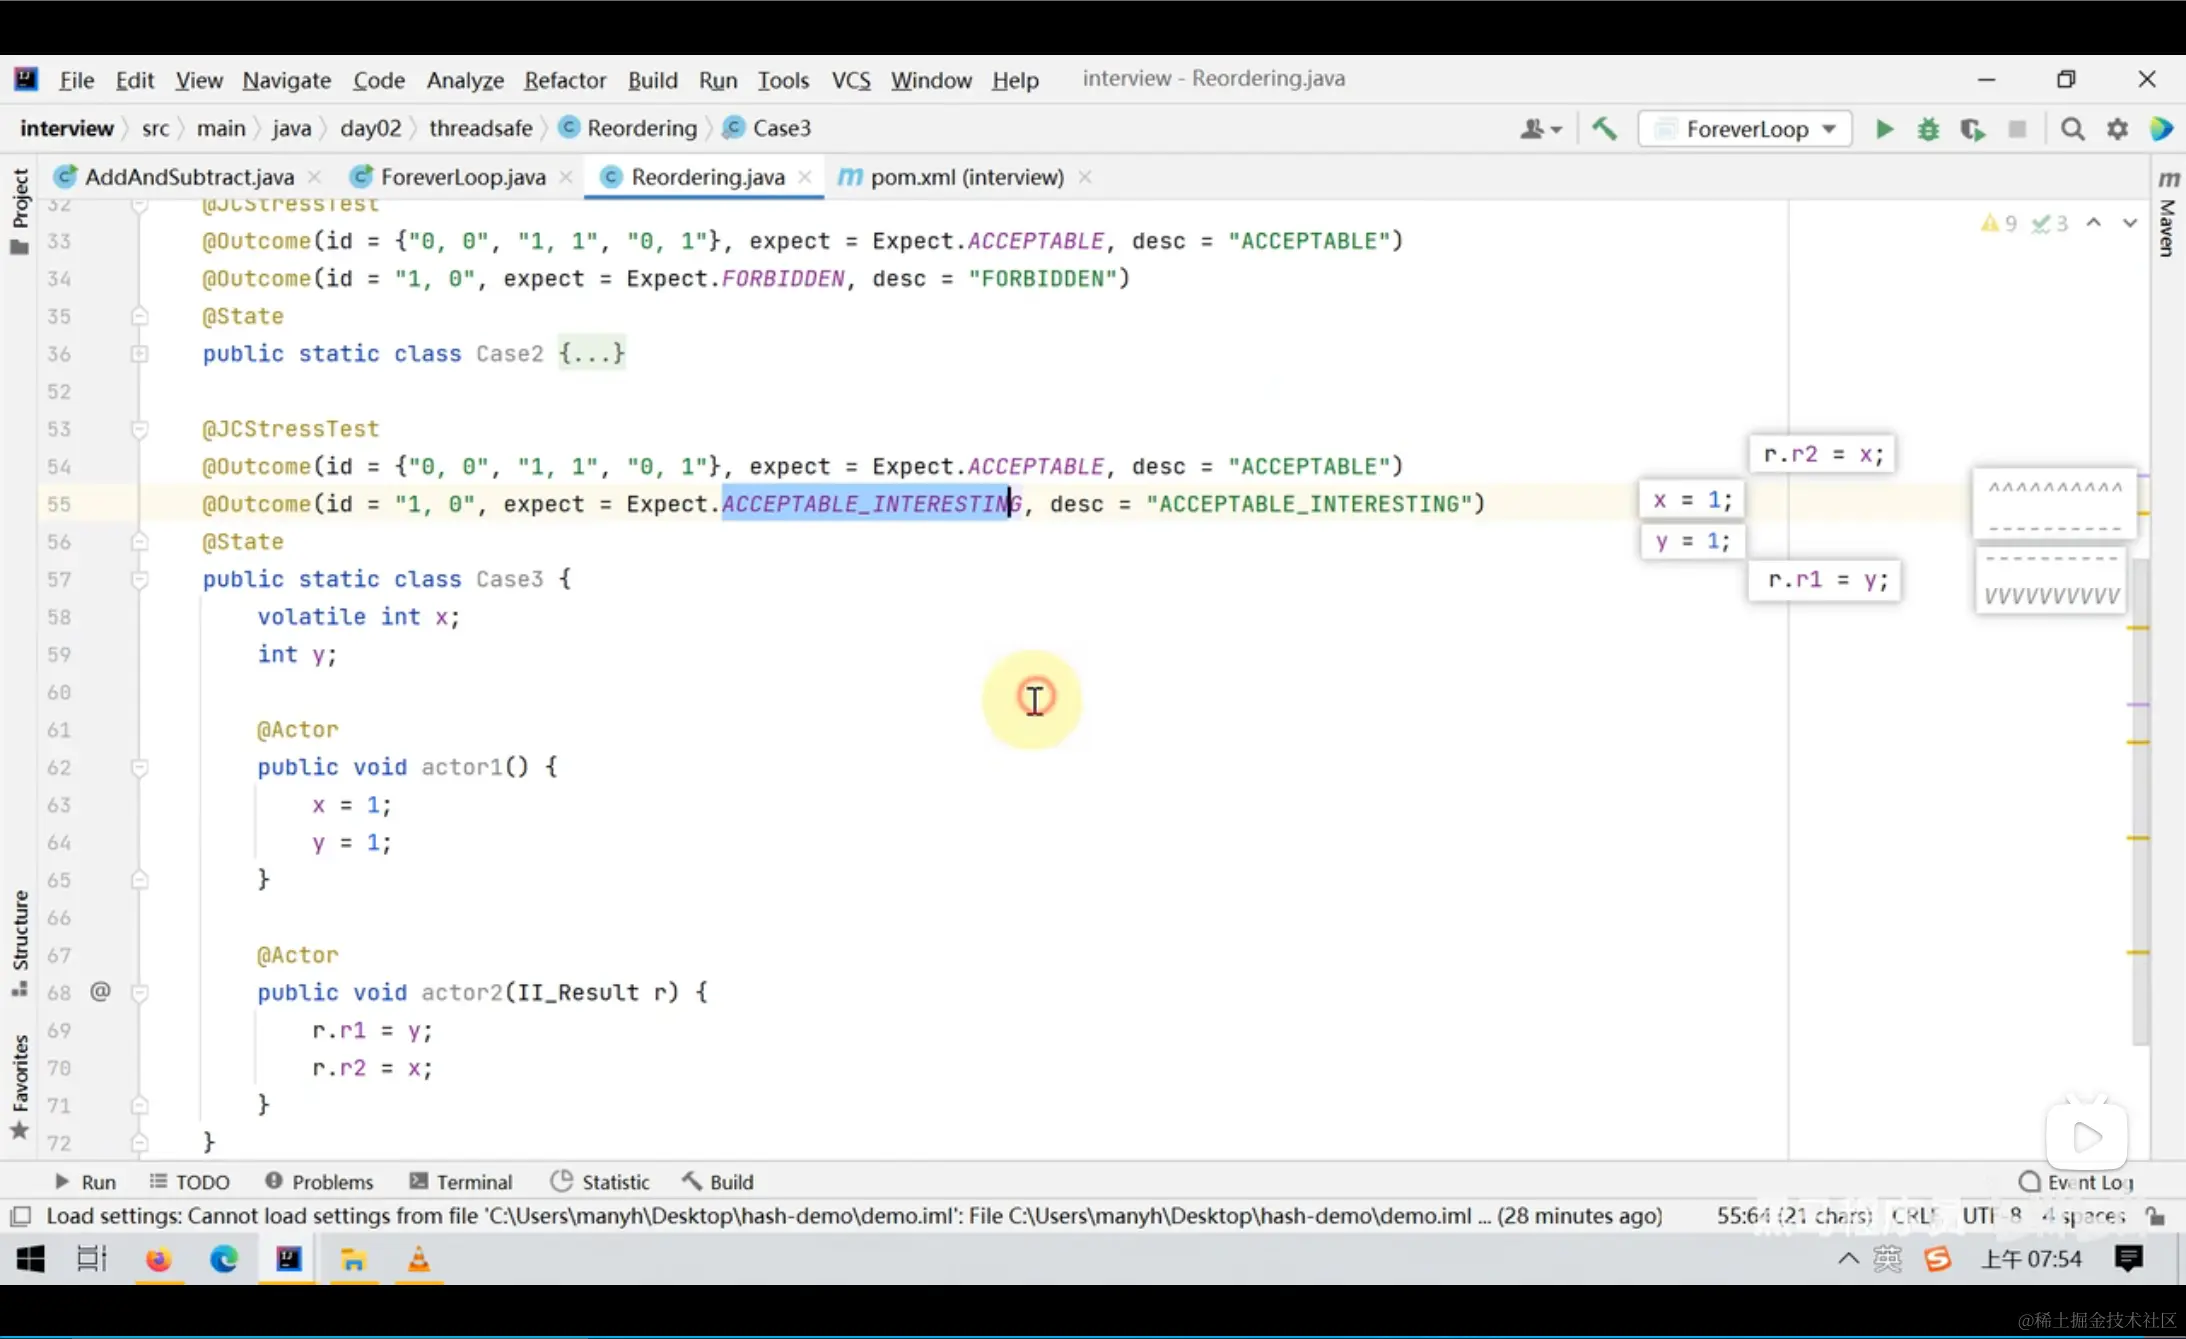This screenshot has height=1339, width=2186.
Task: Click the stop process square icon
Action: click(x=2017, y=129)
